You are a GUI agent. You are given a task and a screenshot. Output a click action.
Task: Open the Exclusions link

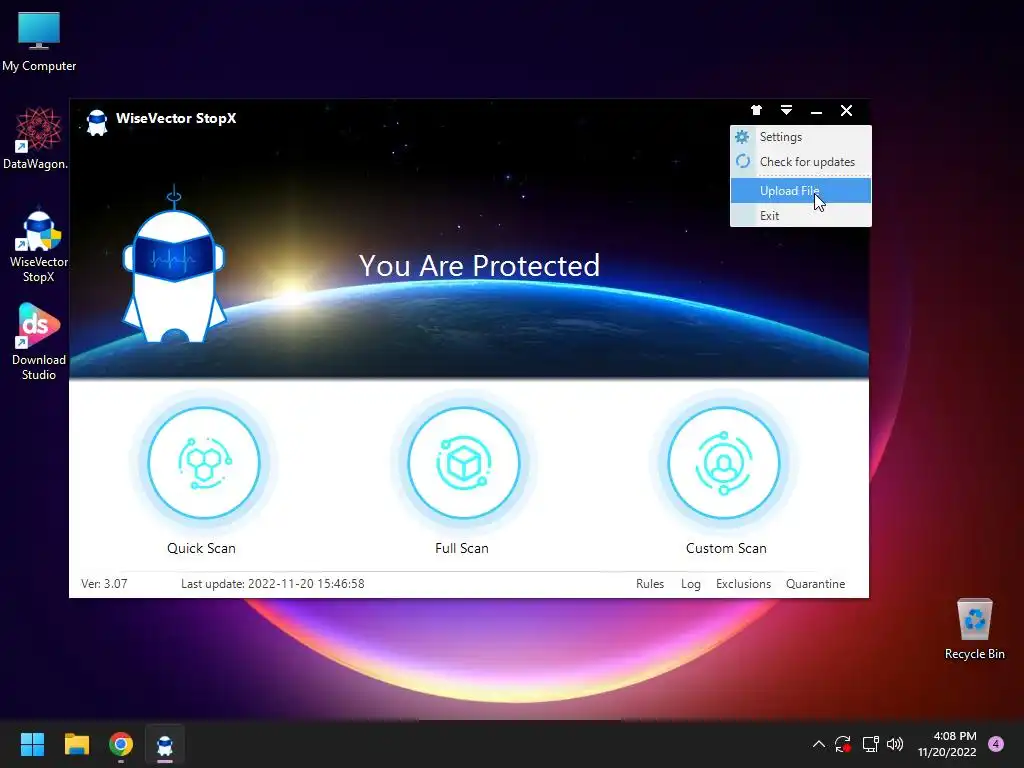743,584
